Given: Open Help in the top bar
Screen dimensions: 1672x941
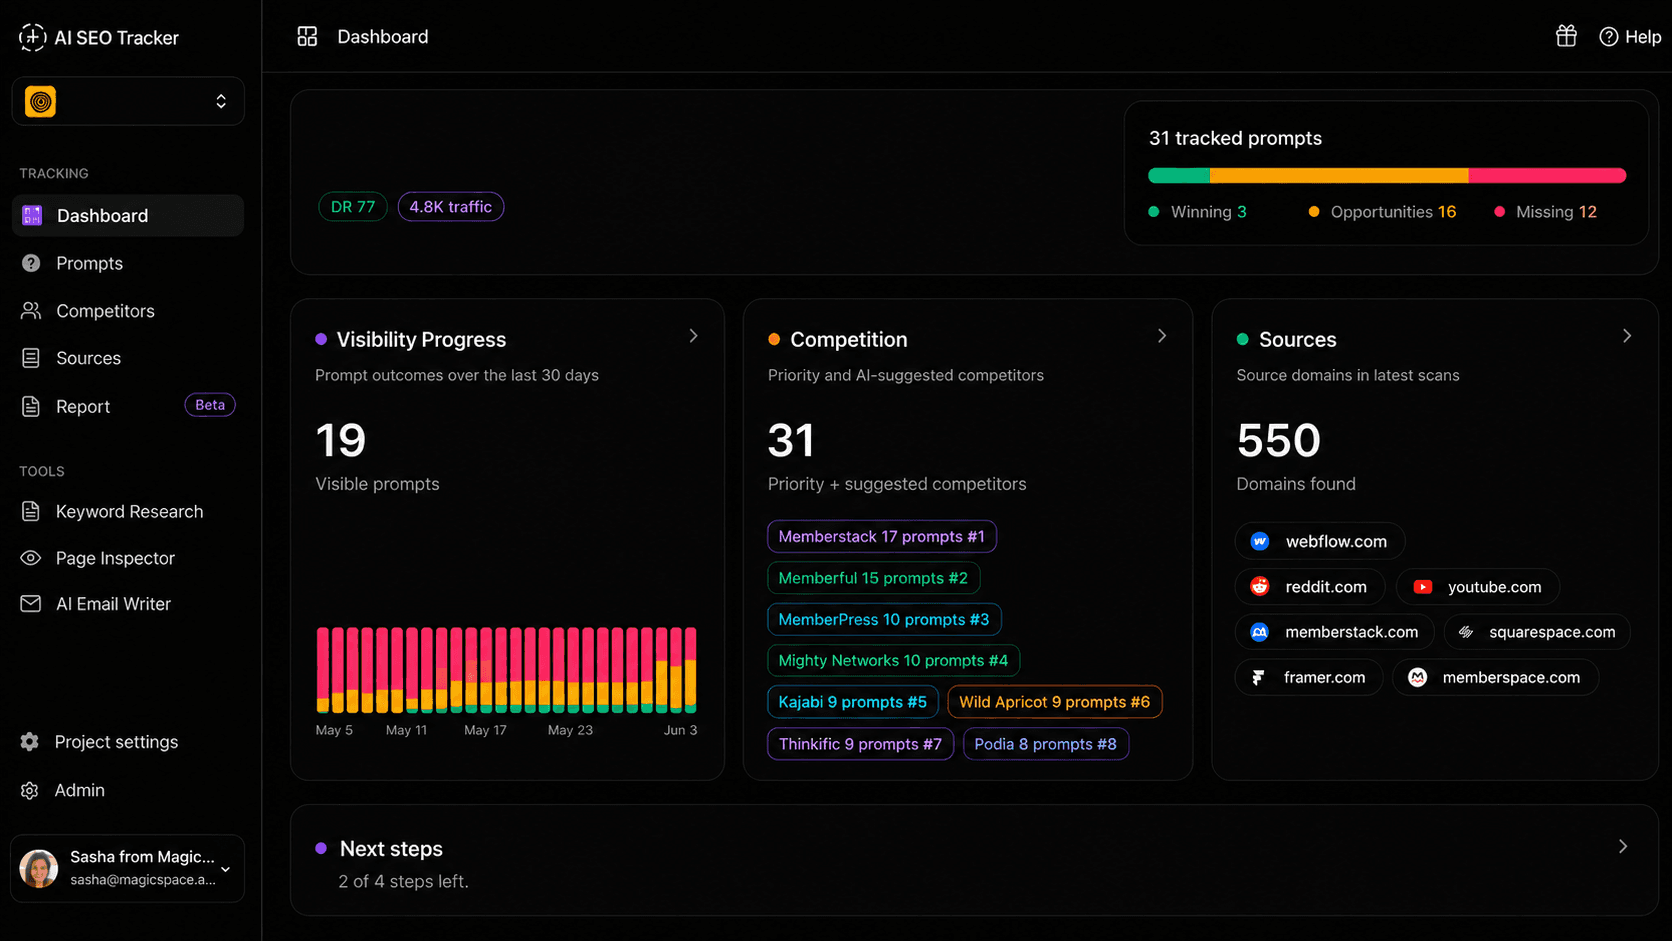Looking at the screenshot, I should [1630, 37].
